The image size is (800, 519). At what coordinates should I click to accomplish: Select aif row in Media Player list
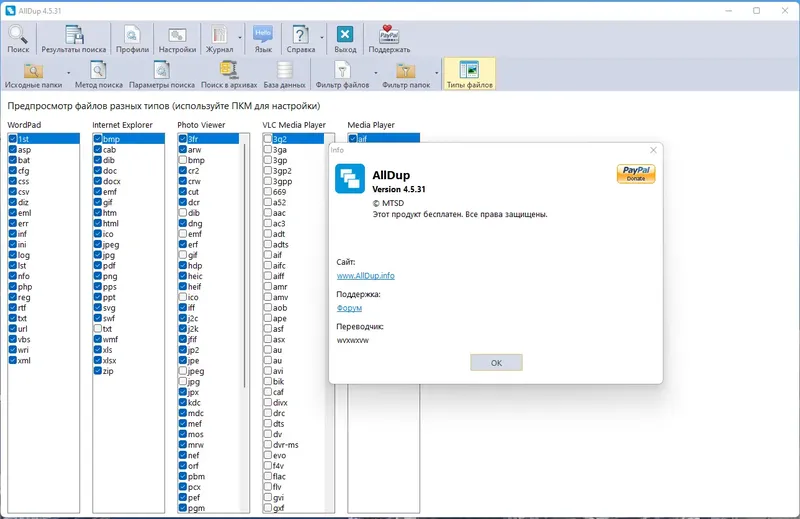click(x=384, y=138)
